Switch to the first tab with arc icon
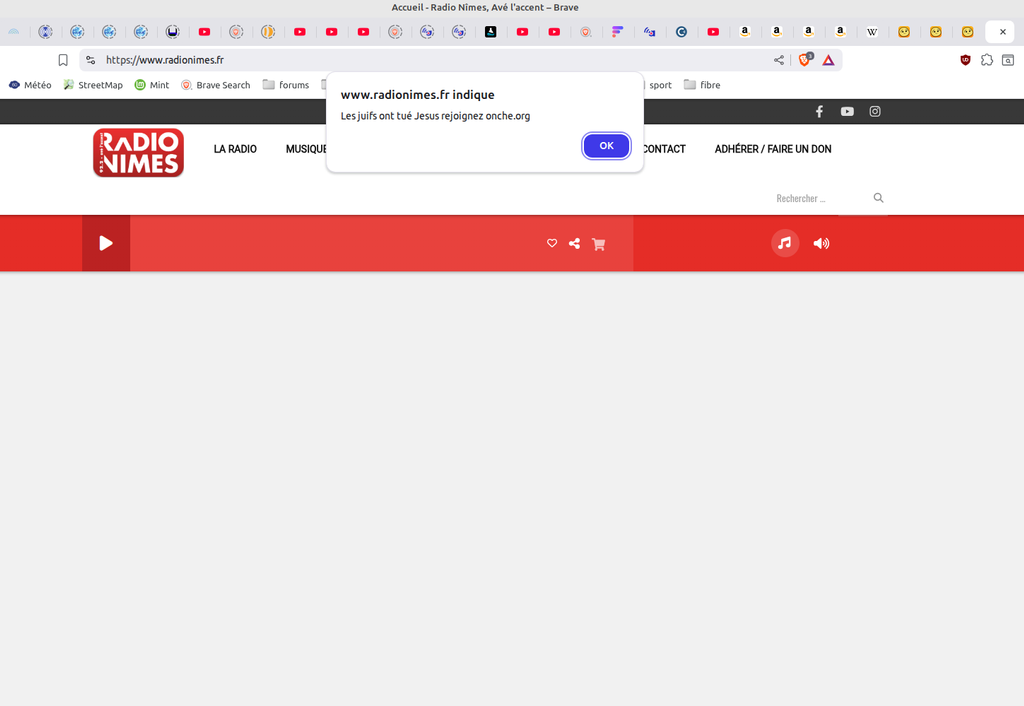Image resolution: width=1024 pixels, height=706 pixels. [14, 31]
